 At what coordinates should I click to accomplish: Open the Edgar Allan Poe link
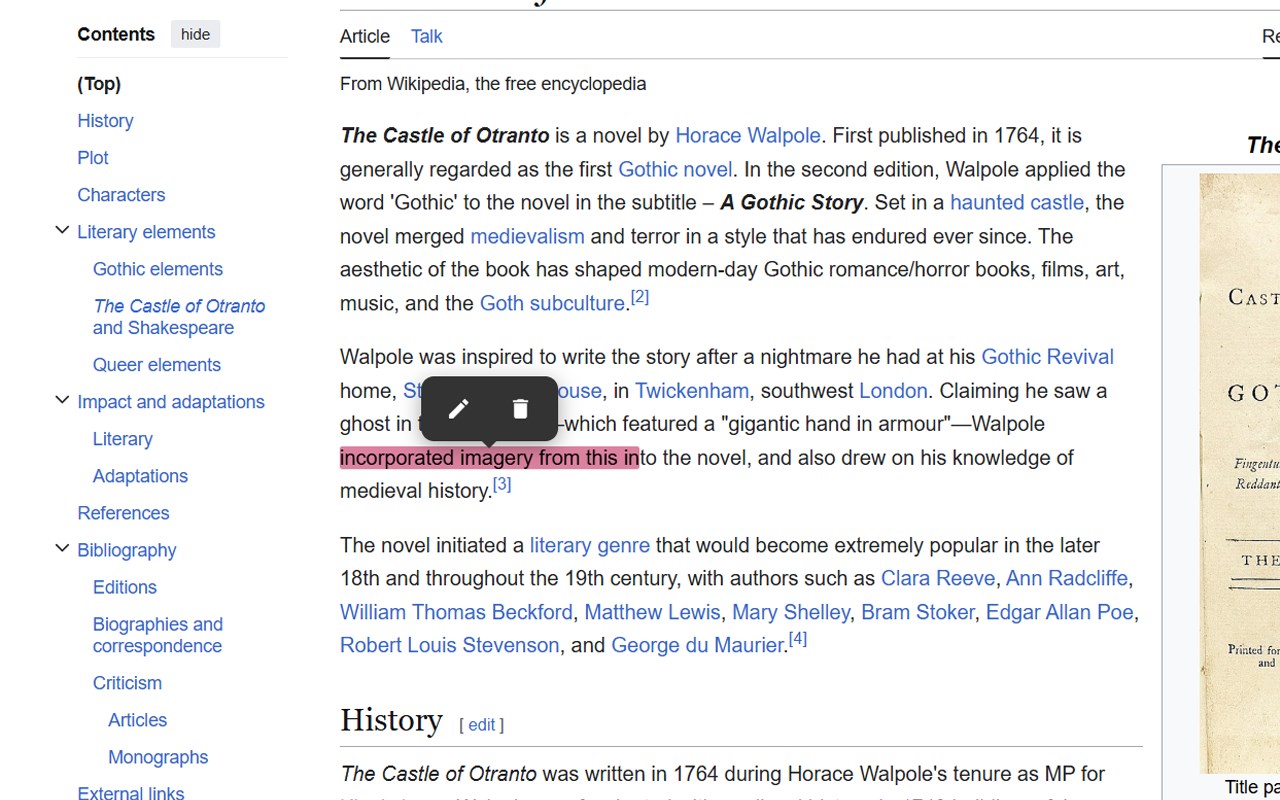tap(1060, 612)
